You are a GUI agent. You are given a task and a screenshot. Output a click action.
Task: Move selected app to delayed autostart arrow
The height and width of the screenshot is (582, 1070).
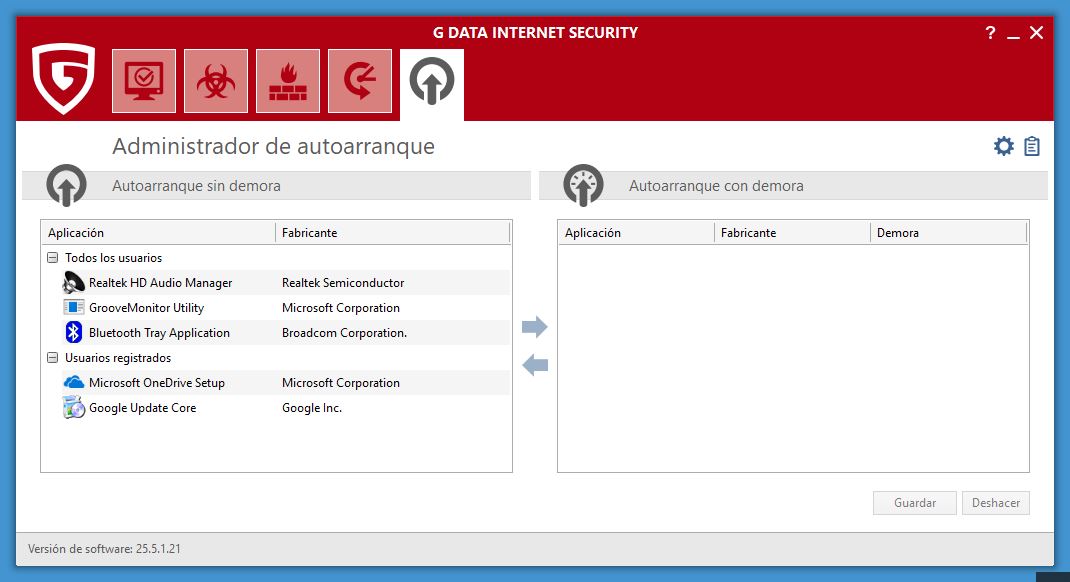coord(534,327)
